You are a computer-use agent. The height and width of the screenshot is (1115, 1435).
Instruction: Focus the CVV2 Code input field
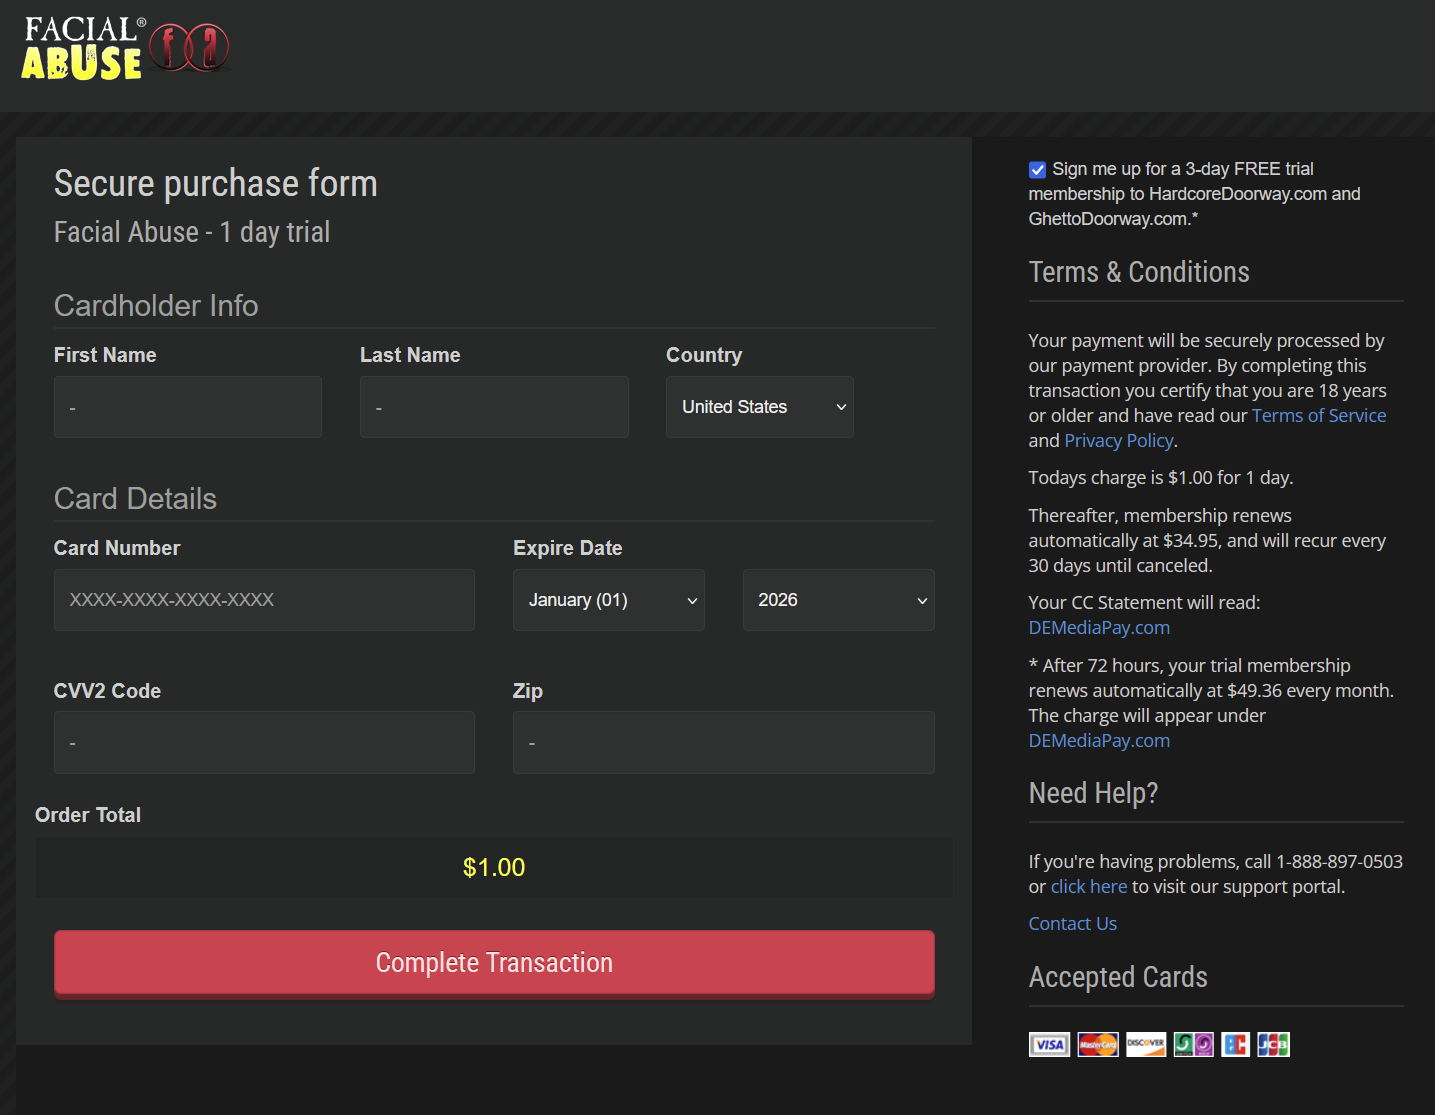264,743
